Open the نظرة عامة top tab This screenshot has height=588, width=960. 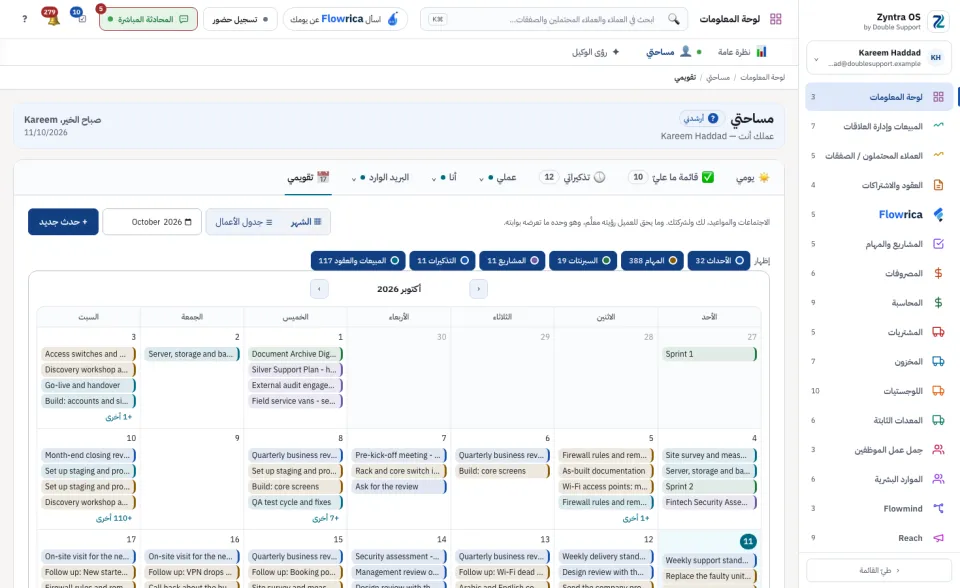click(742, 52)
